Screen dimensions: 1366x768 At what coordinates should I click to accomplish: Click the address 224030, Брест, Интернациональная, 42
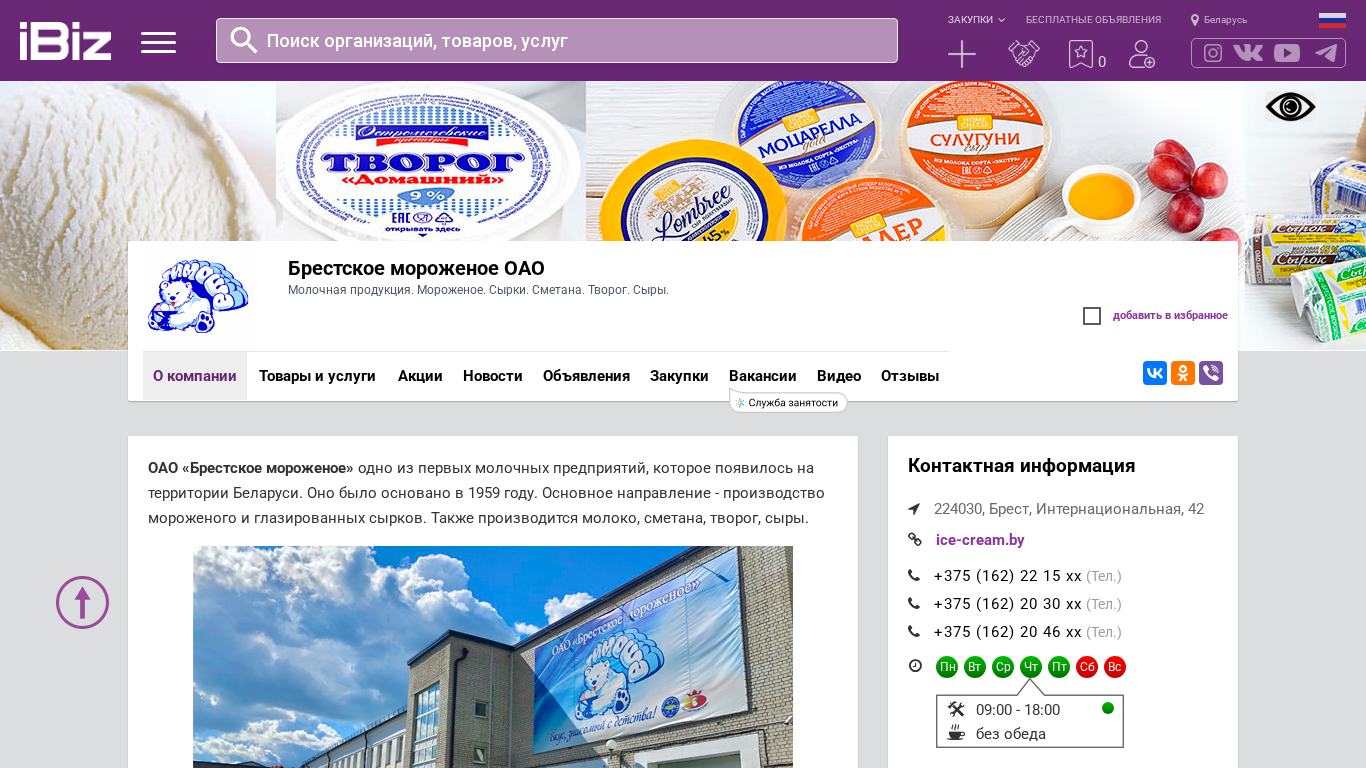coord(1069,509)
